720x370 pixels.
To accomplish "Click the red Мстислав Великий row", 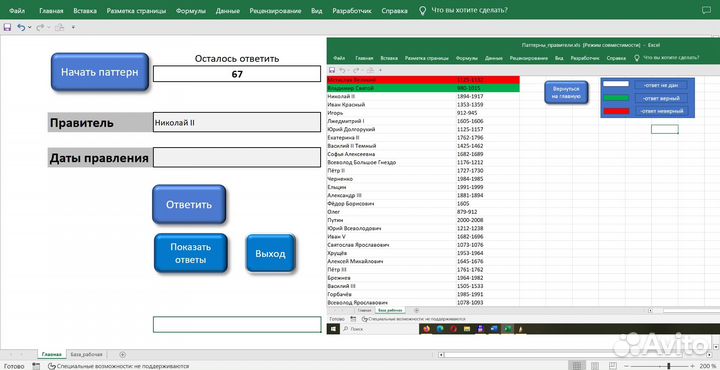I will point(423,80).
